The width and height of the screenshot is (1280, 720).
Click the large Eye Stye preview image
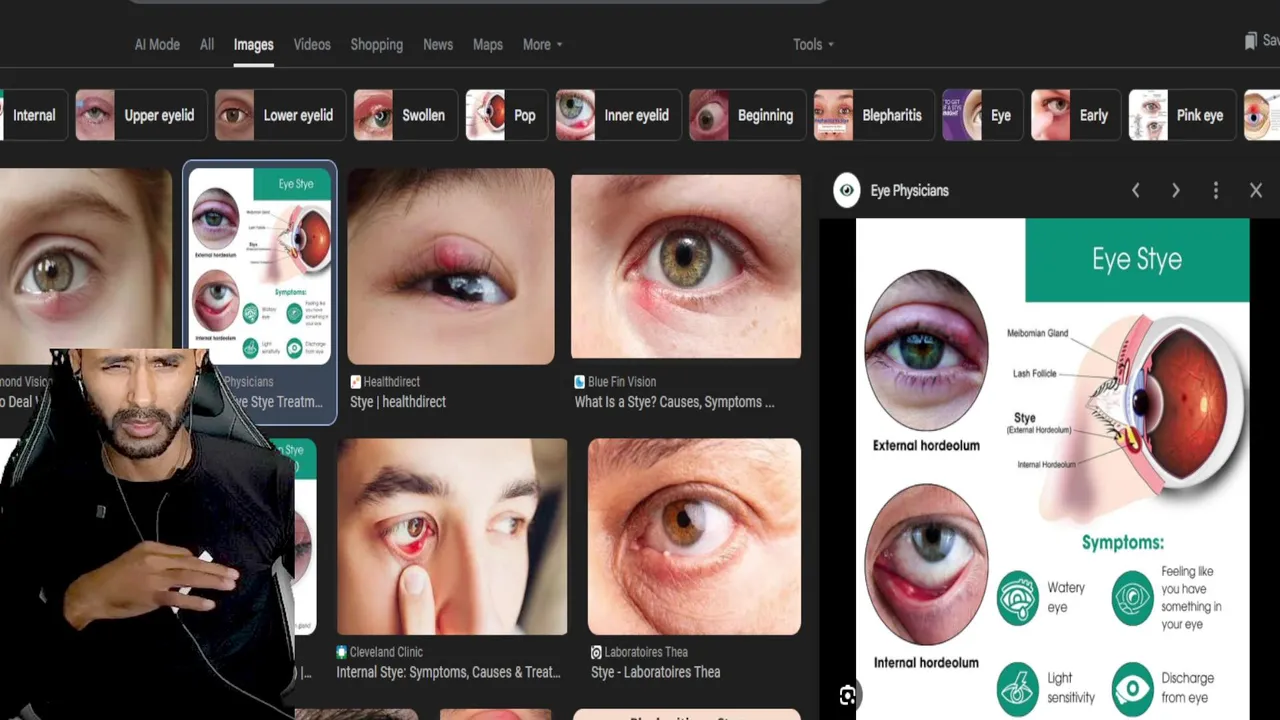tap(1052, 468)
